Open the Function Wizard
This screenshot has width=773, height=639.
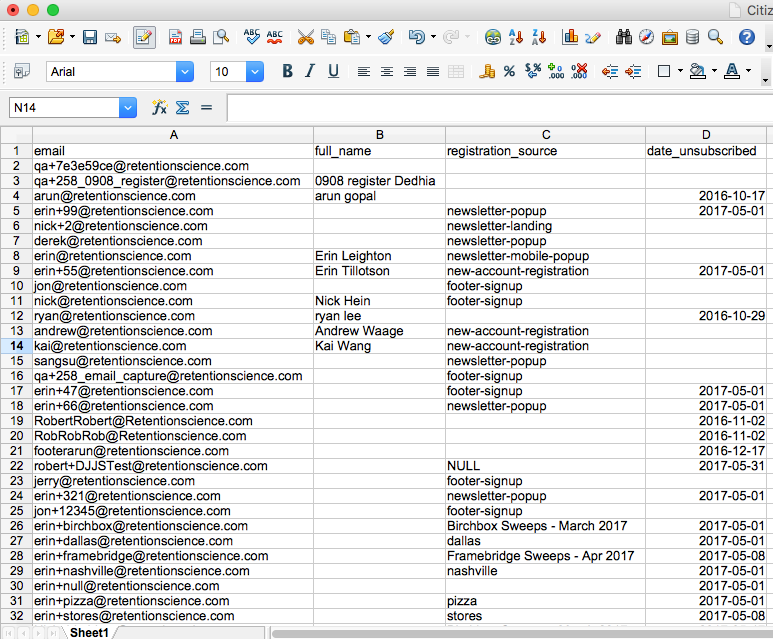[x=159, y=107]
